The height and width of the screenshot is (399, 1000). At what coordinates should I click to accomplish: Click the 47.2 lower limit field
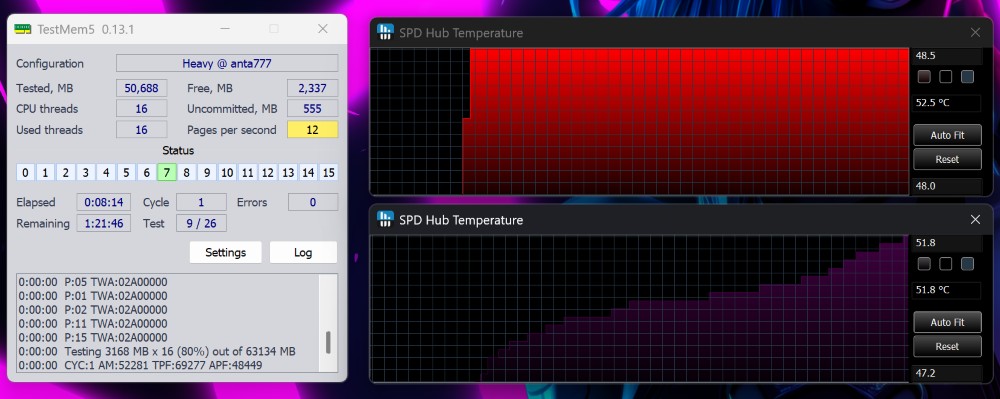click(x=947, y=373)
